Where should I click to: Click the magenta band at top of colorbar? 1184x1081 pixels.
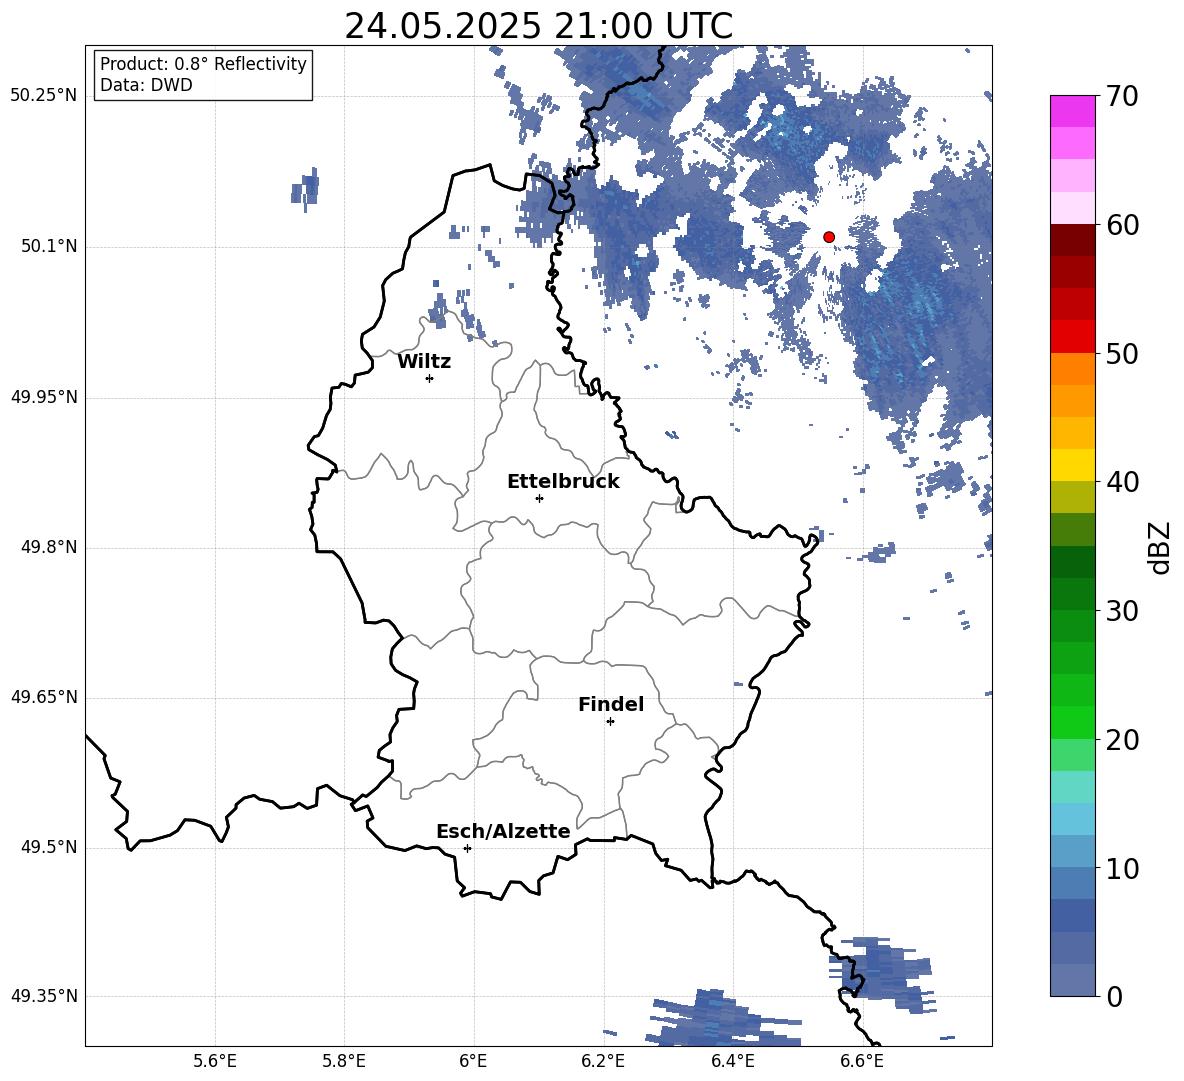[1073, 111]
